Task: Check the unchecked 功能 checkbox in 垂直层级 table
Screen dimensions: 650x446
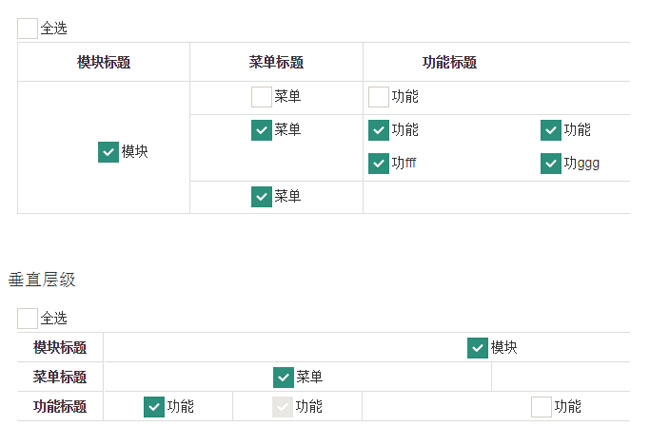Action: [541, 407]
